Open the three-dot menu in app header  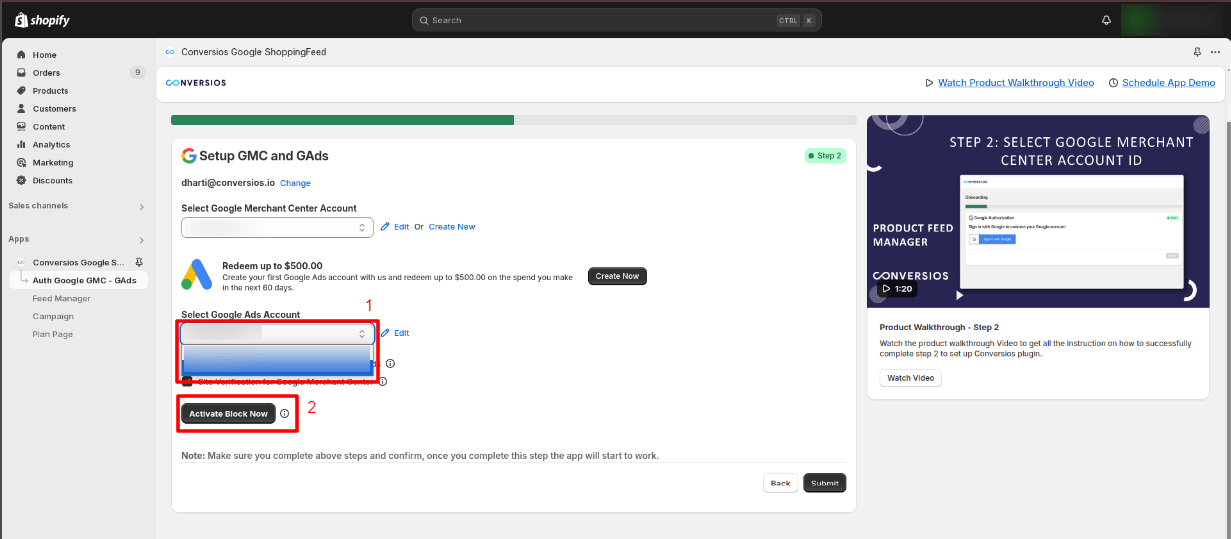coord(1215,52)
